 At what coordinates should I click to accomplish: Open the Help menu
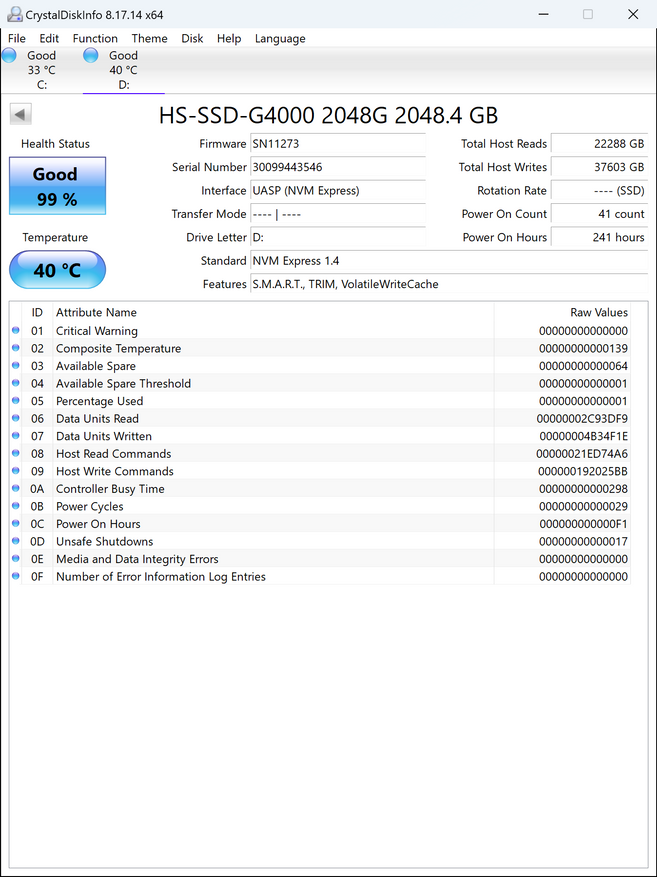pyautogui.click(x=229, y=39)
